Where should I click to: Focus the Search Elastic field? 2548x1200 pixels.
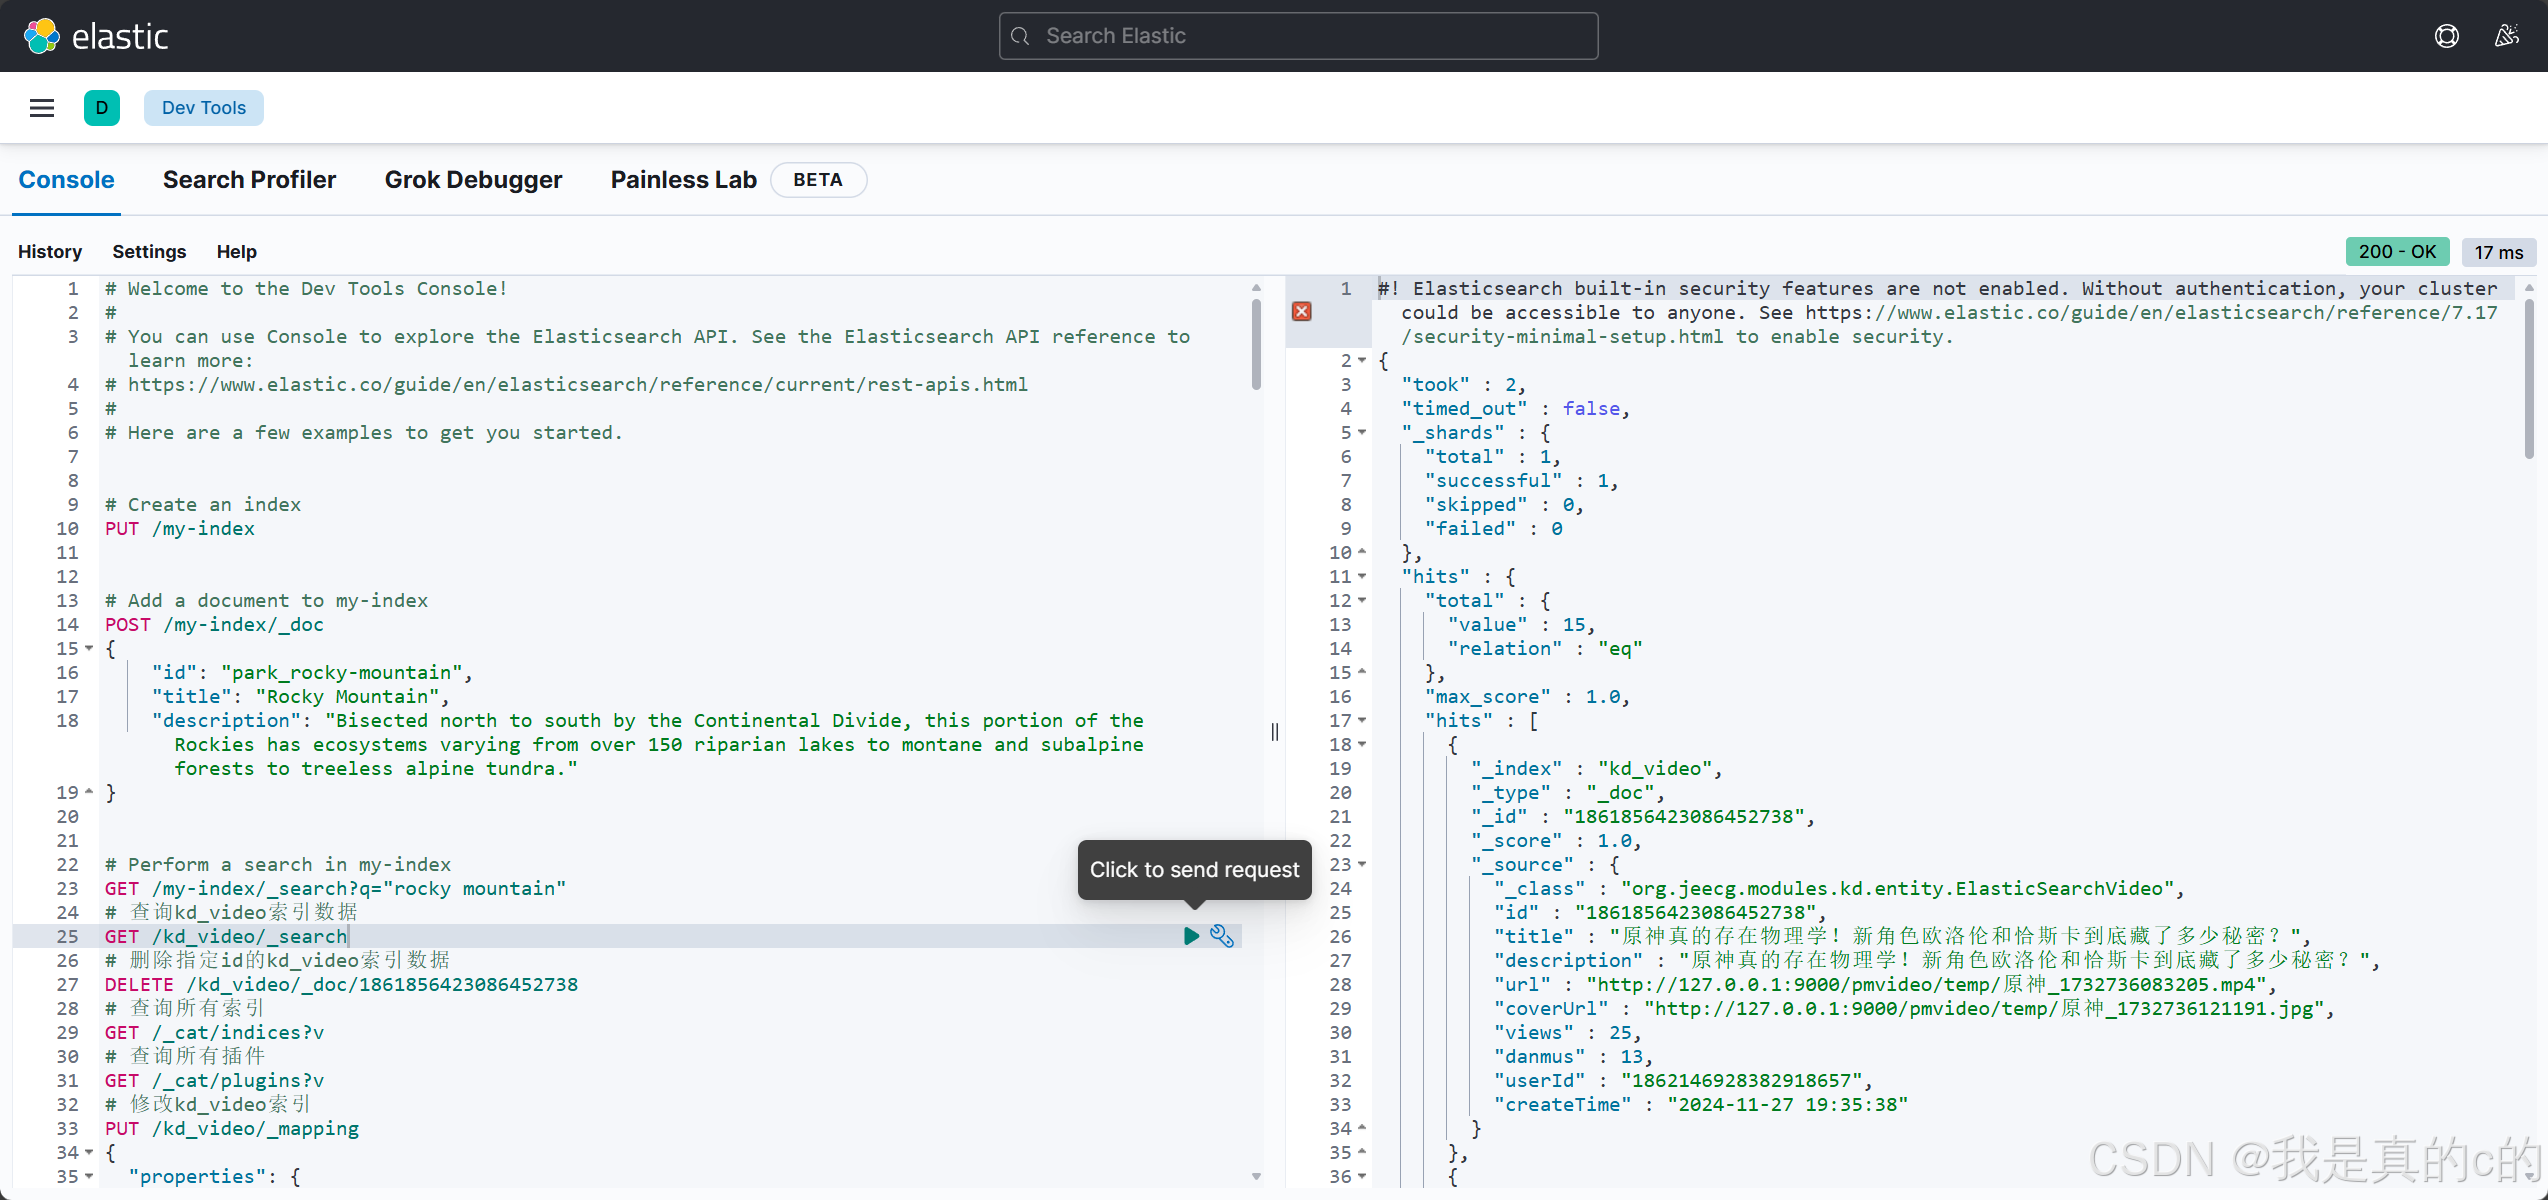(x=1298, y=36)
